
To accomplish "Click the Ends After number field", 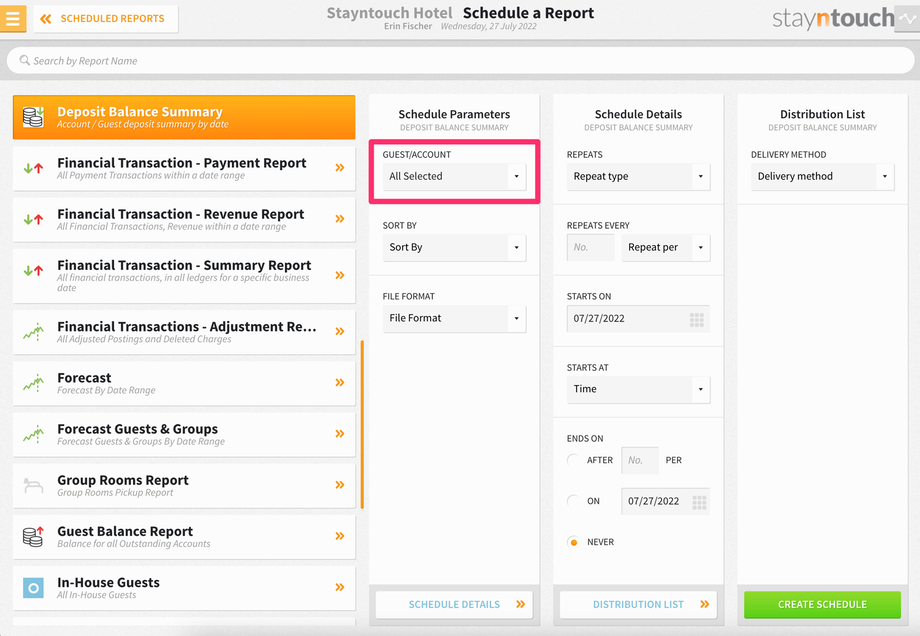I will point(640,460).
